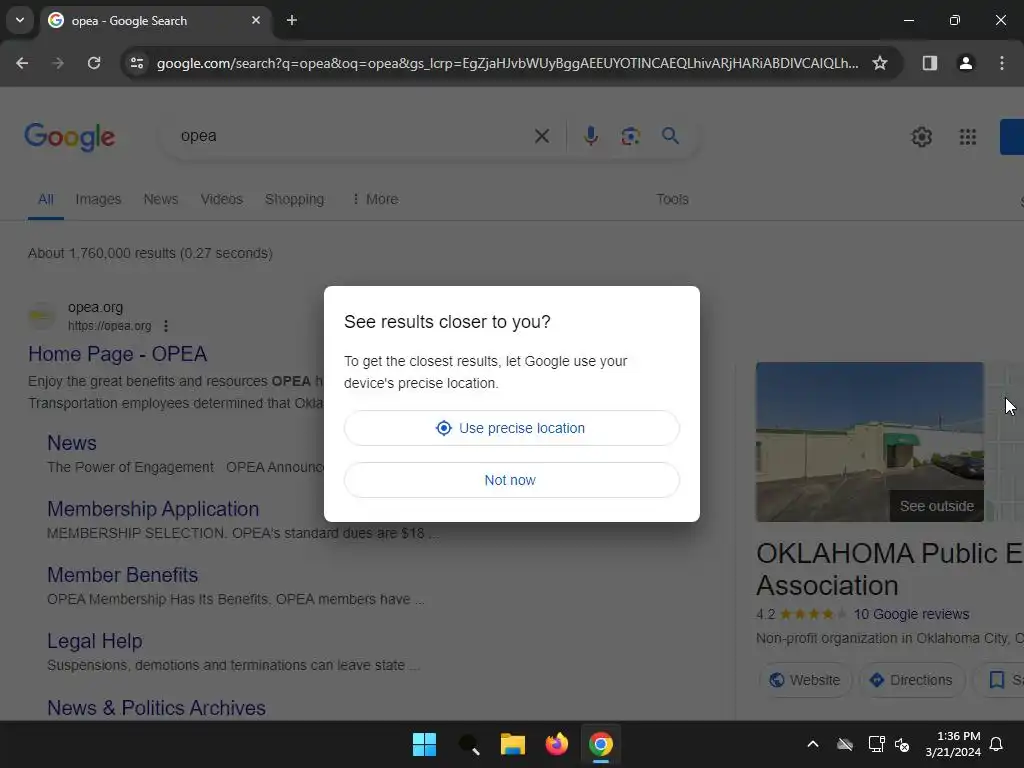
Task: Start voice search with microphone icon
Action: (x=590, y=136)
